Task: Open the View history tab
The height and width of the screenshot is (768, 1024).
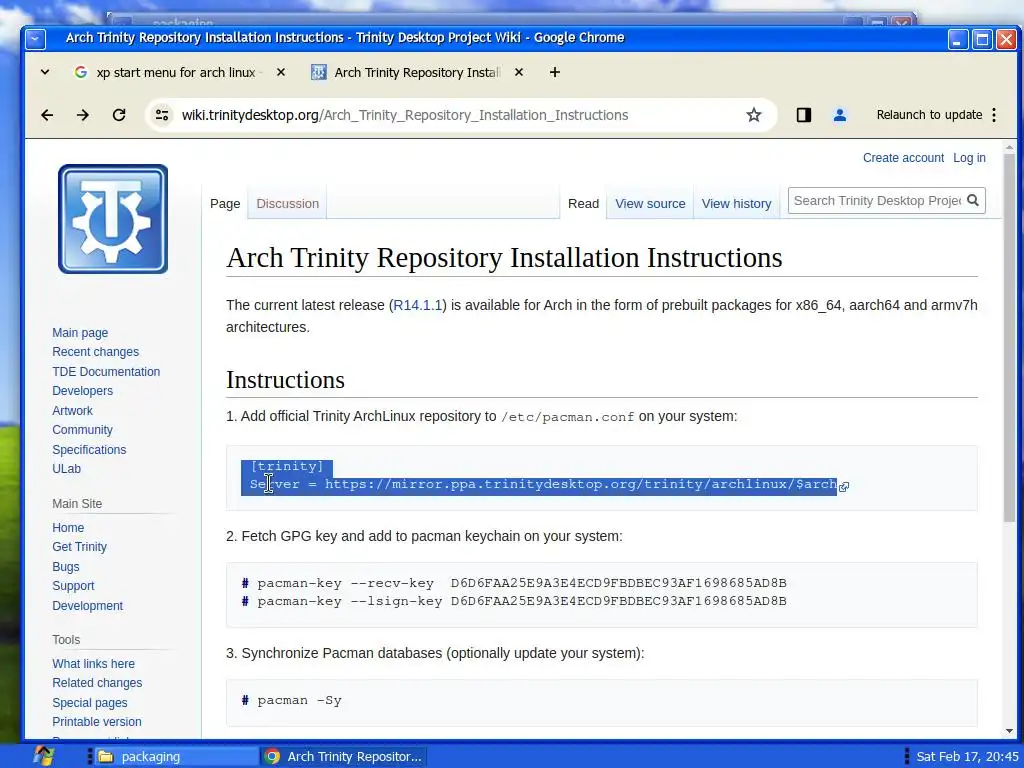Action: [736, 204]
